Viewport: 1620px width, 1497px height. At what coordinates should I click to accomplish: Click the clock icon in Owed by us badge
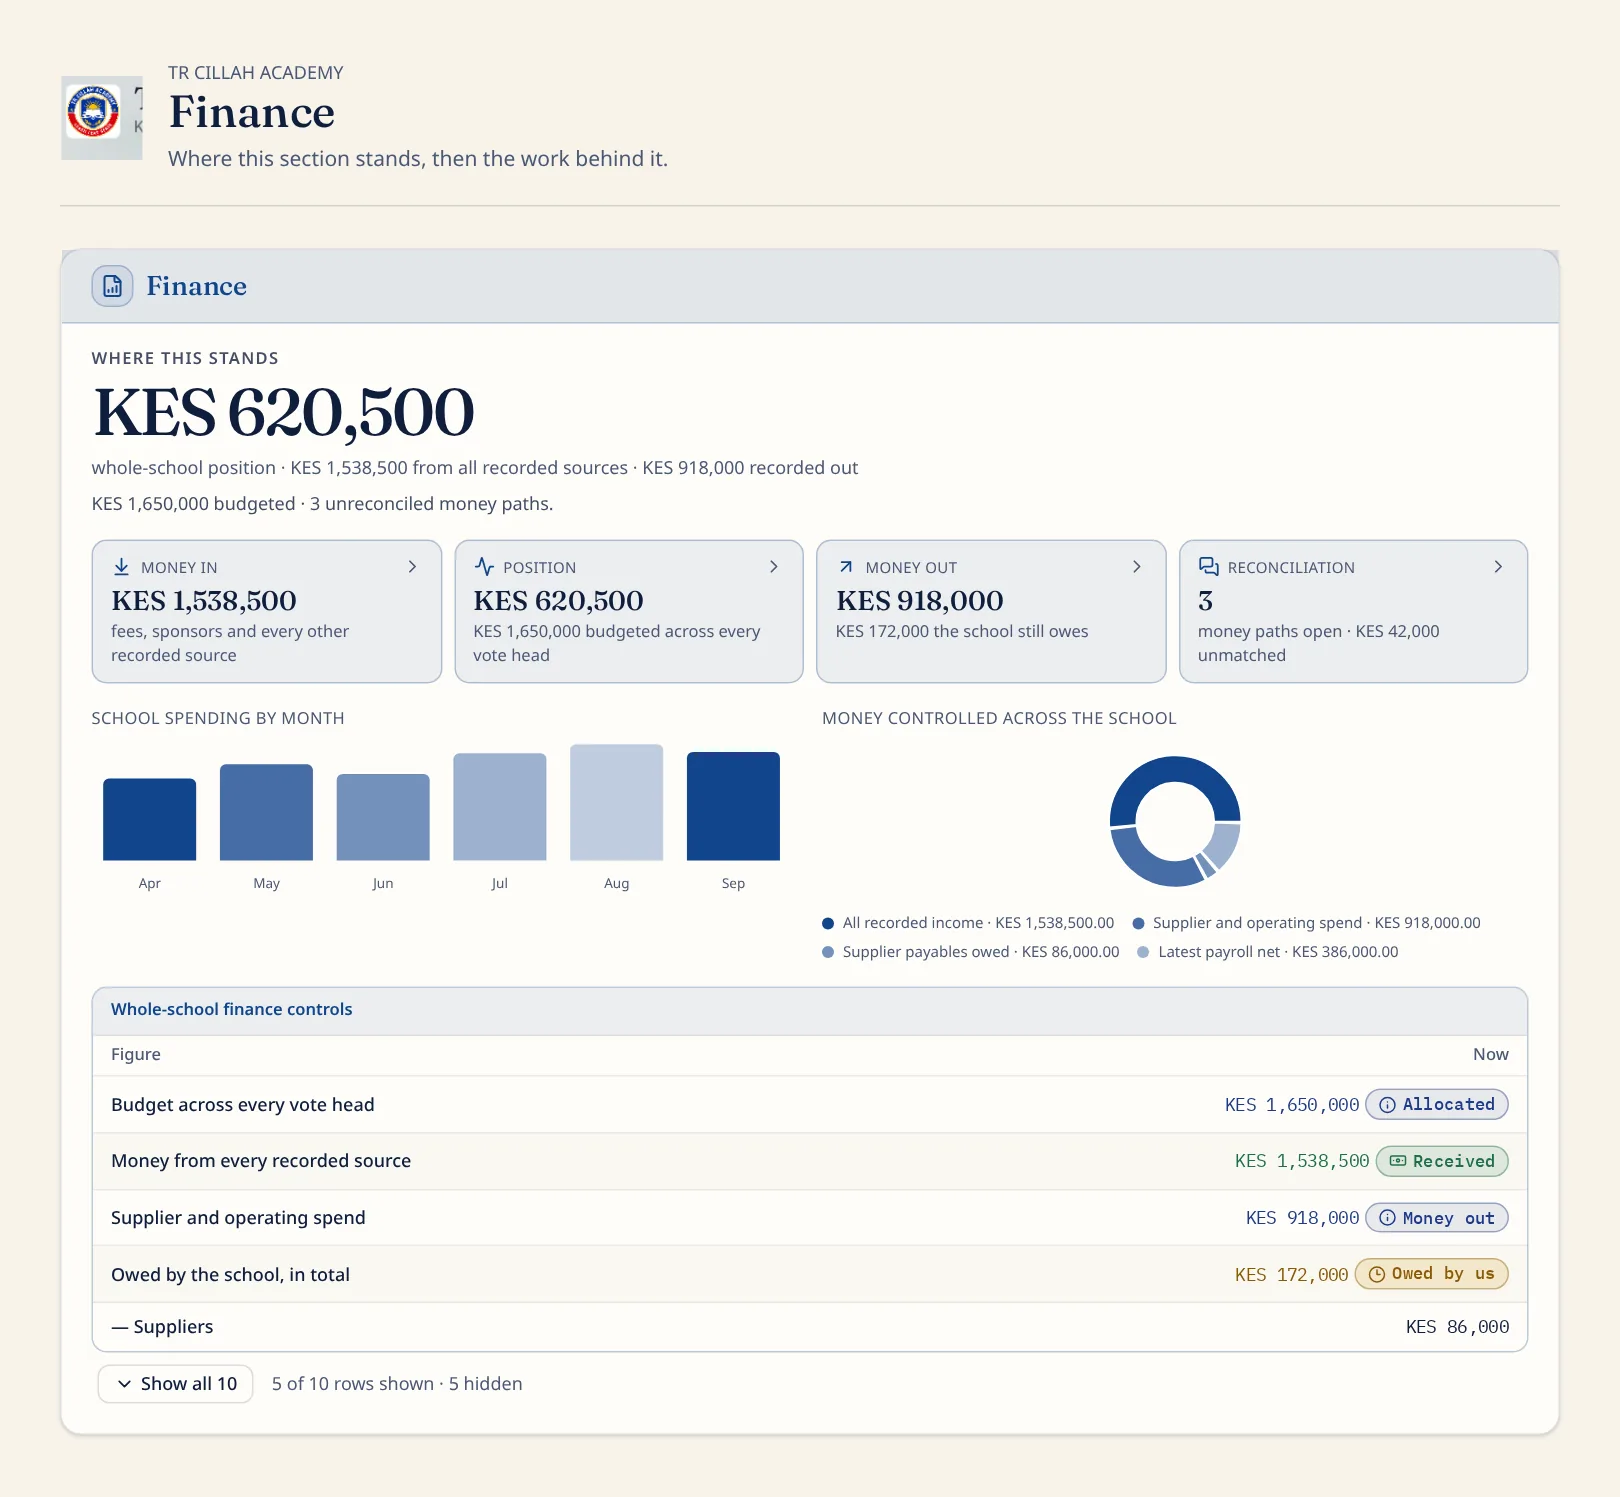(1376, 1274)
